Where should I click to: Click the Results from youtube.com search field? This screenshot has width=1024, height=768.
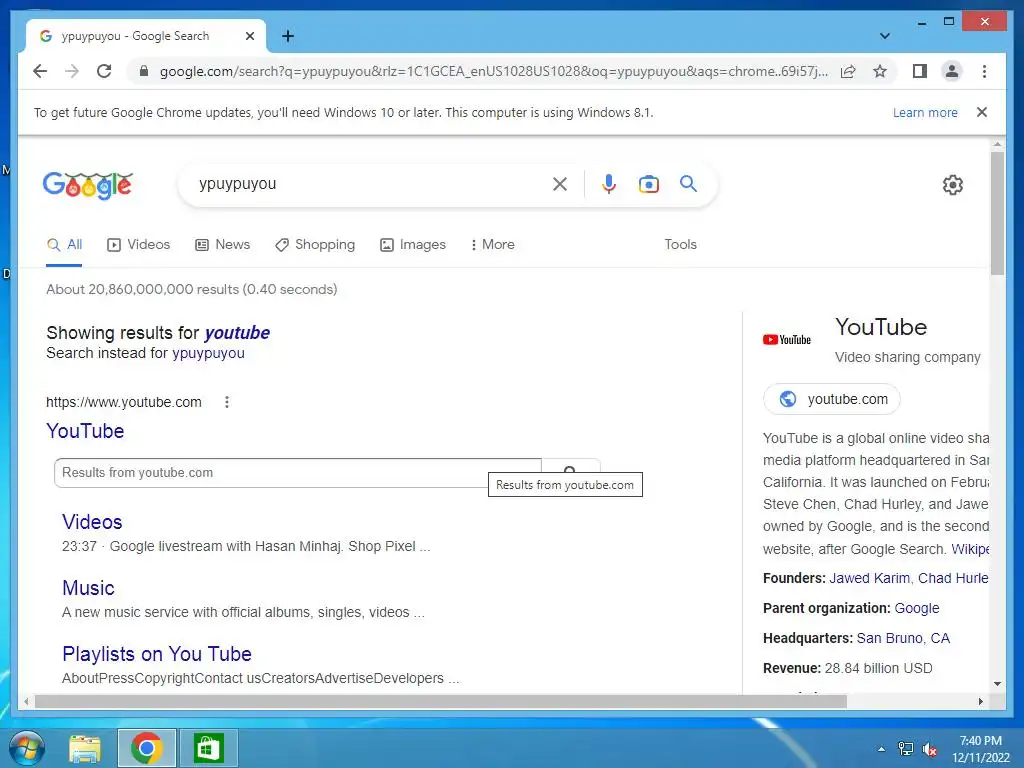298,473
